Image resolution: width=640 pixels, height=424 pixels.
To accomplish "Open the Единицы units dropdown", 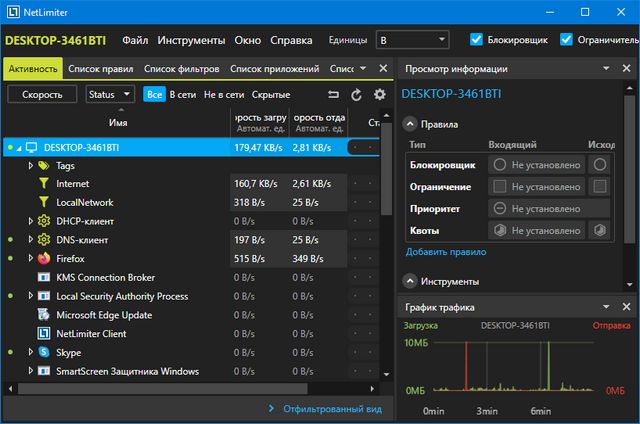I will (413, 41).
